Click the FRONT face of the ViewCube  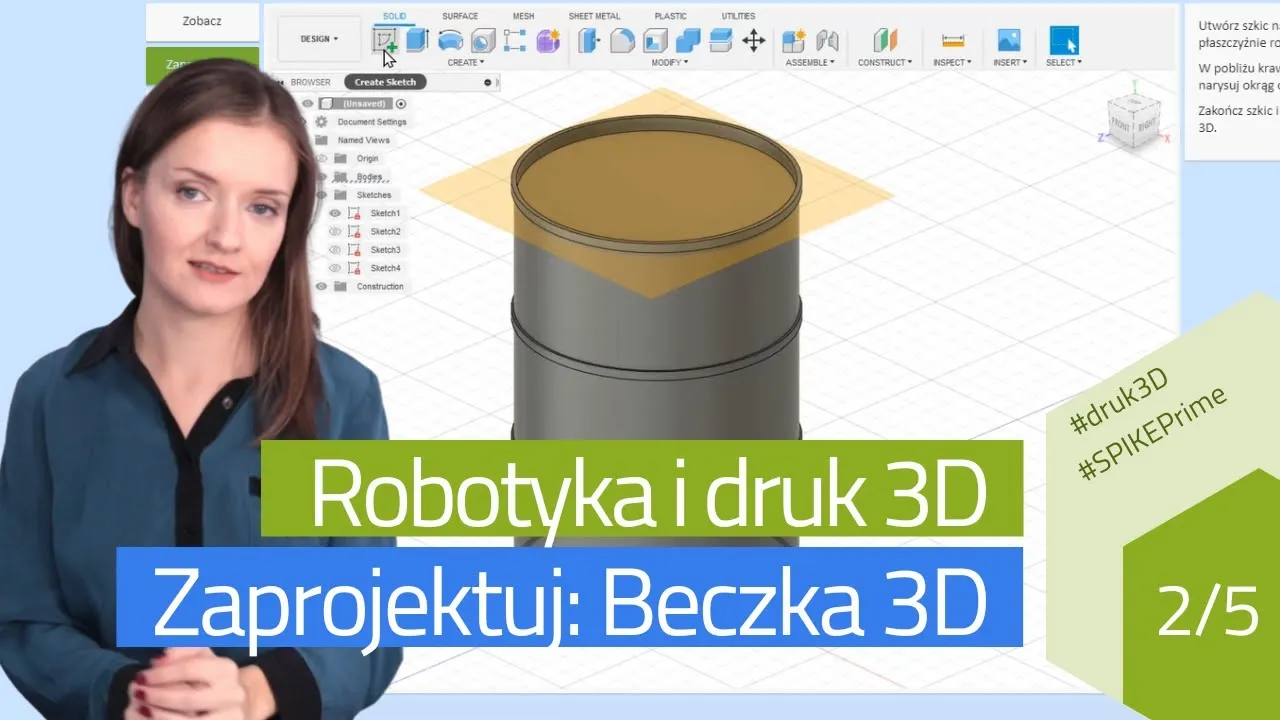pyautogui.click(x=1121, y=123)
